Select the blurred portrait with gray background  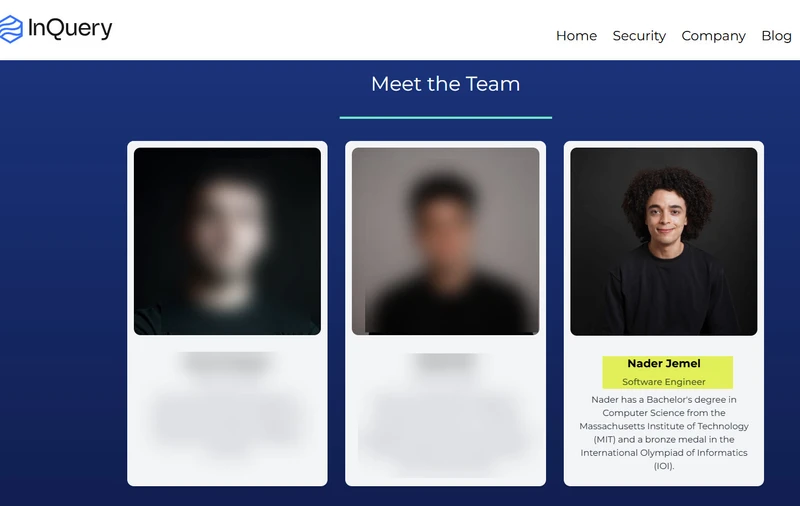[x=445, y=241]
